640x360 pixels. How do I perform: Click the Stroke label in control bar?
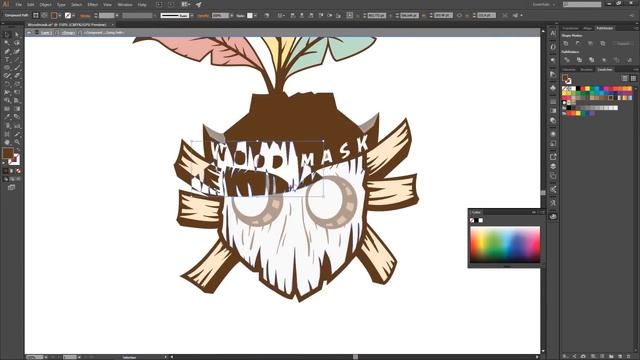[x=85, y=16]
